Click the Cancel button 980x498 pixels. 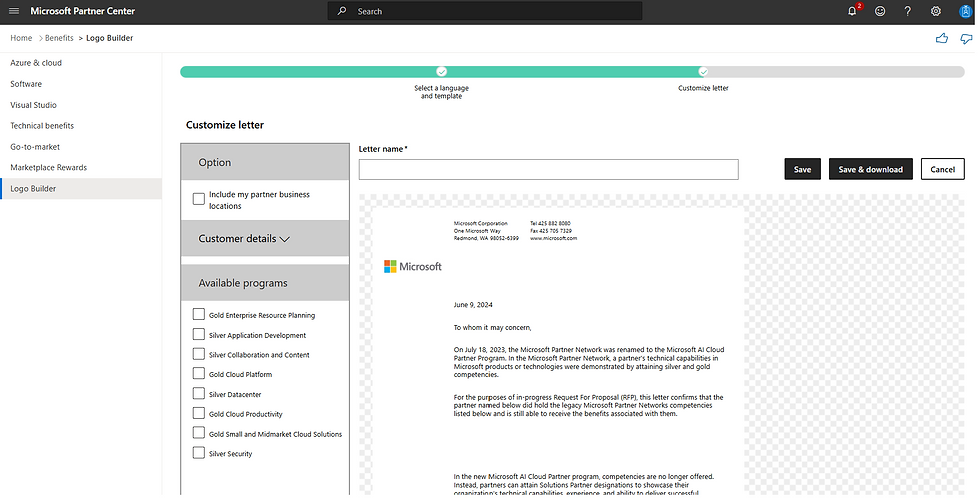(x=942, y=169)
